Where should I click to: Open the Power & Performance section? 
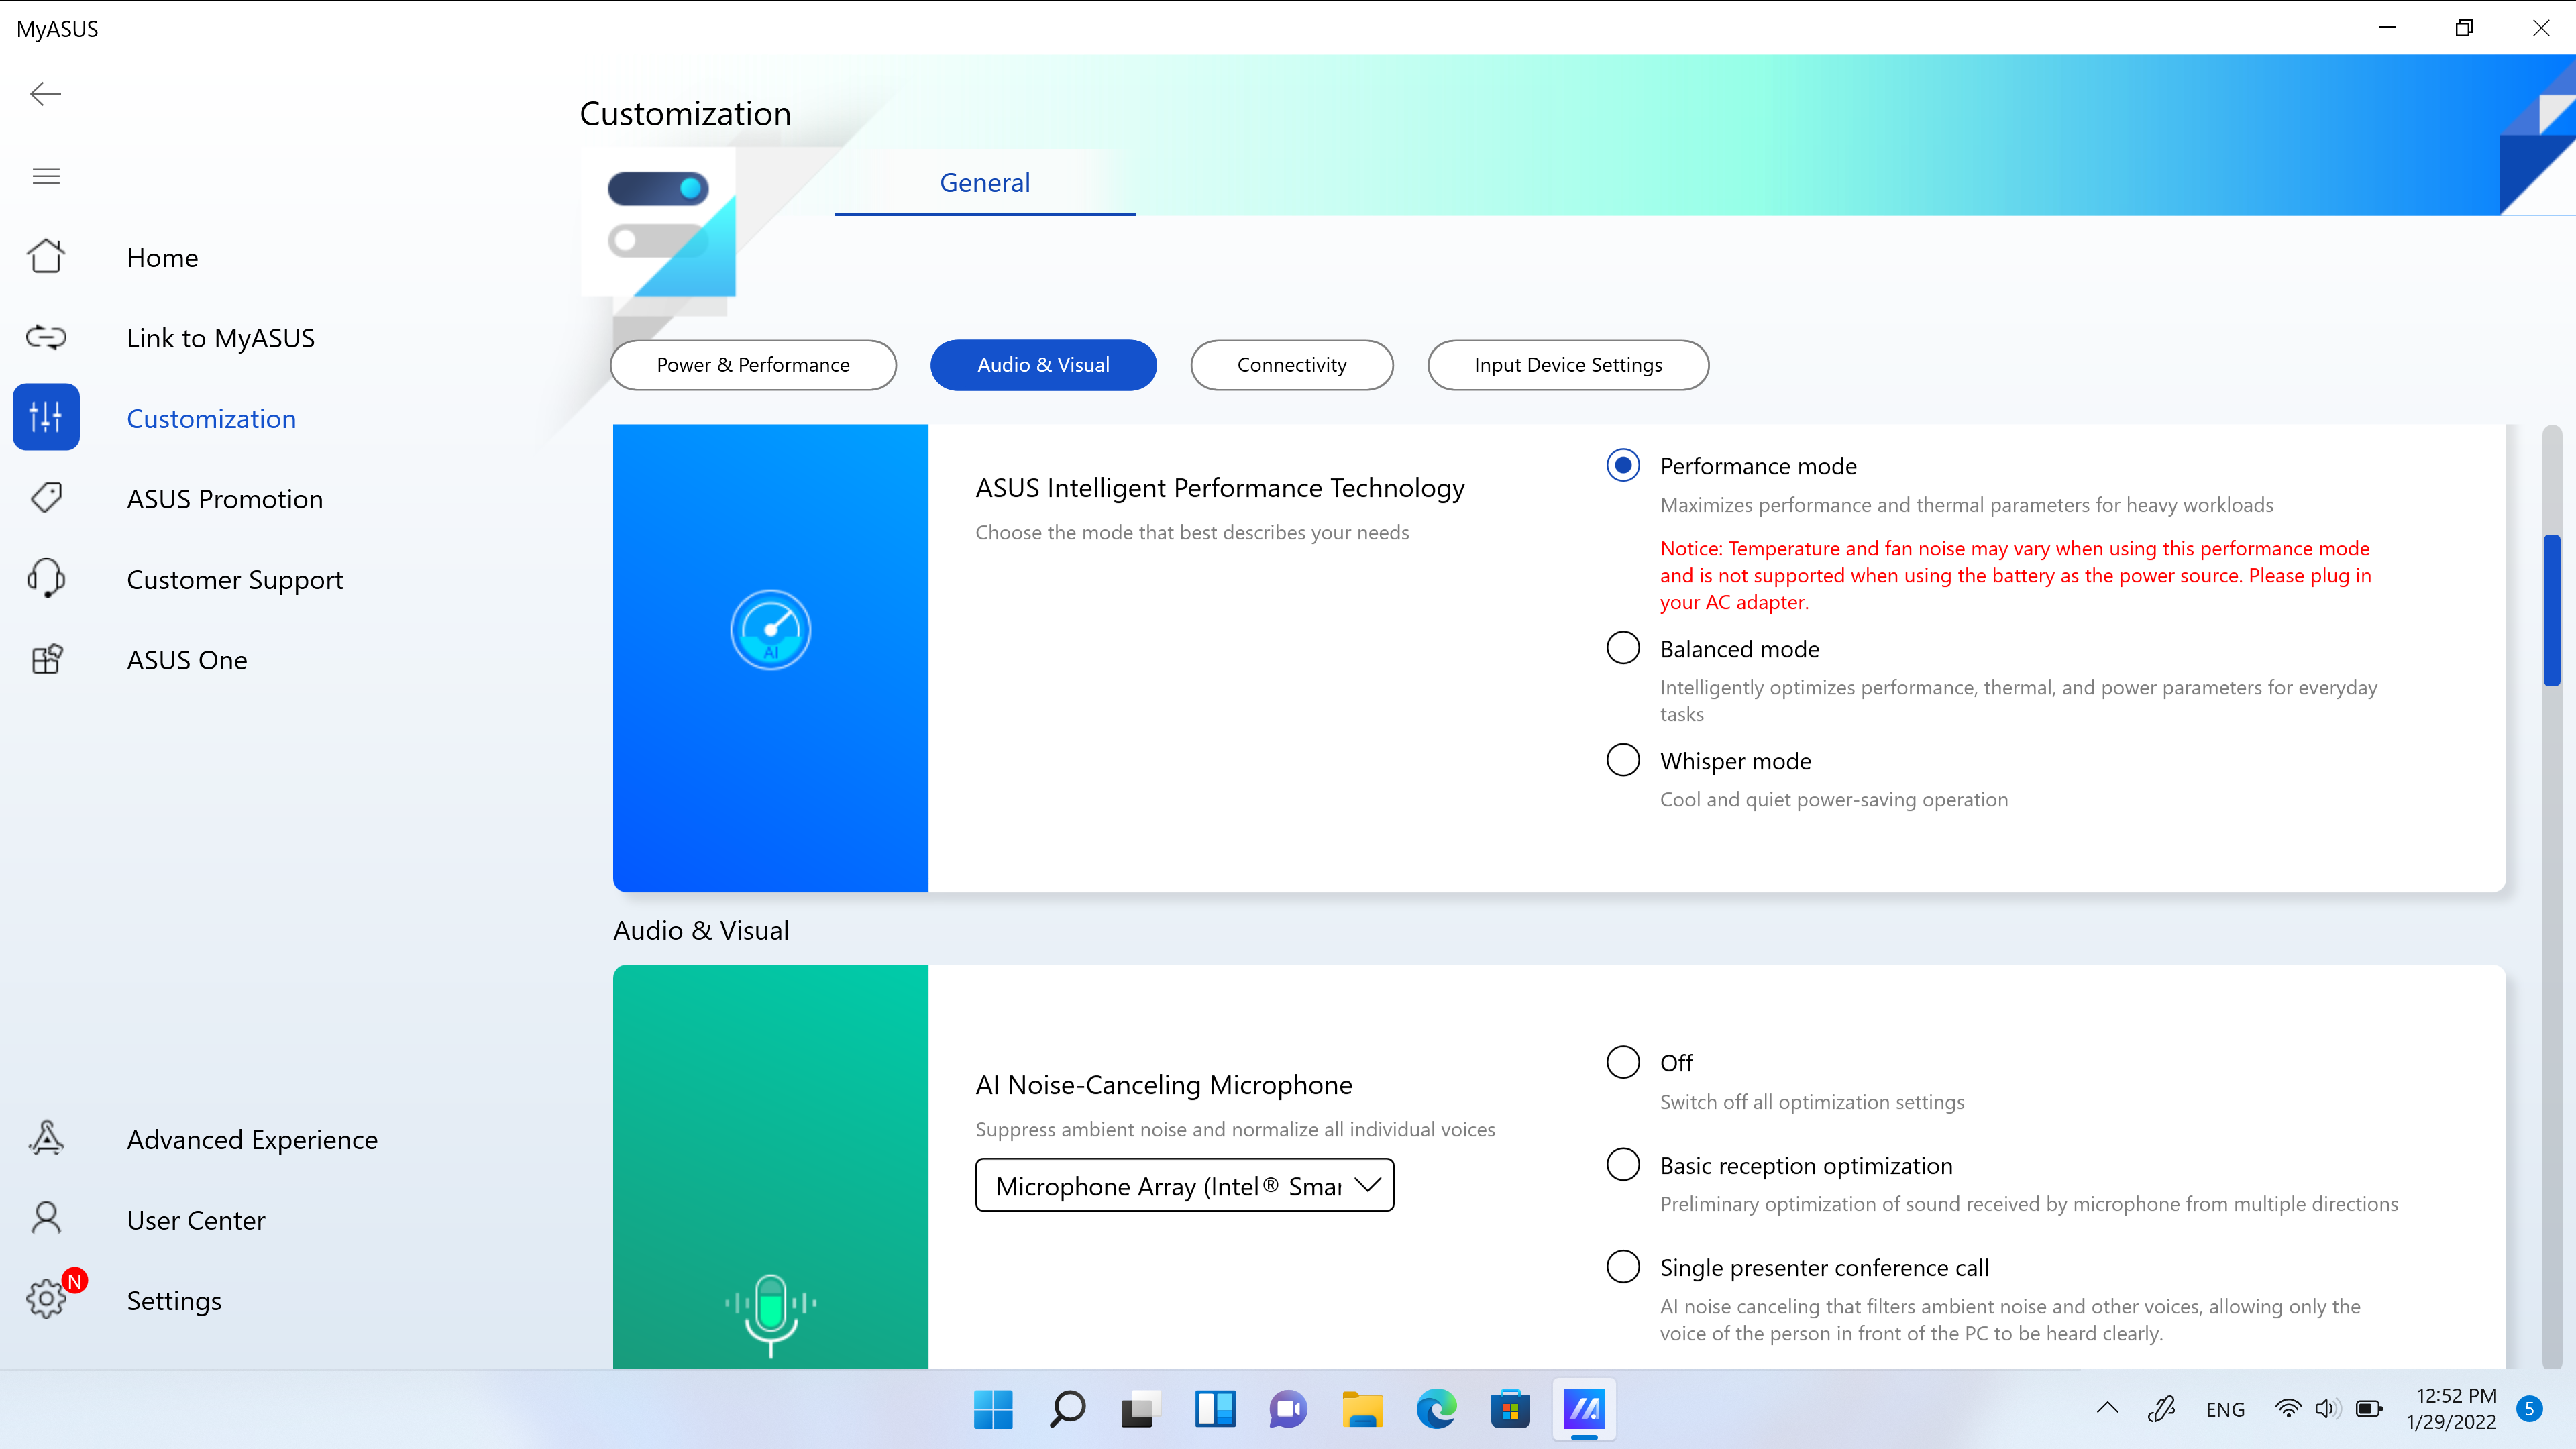753,365
